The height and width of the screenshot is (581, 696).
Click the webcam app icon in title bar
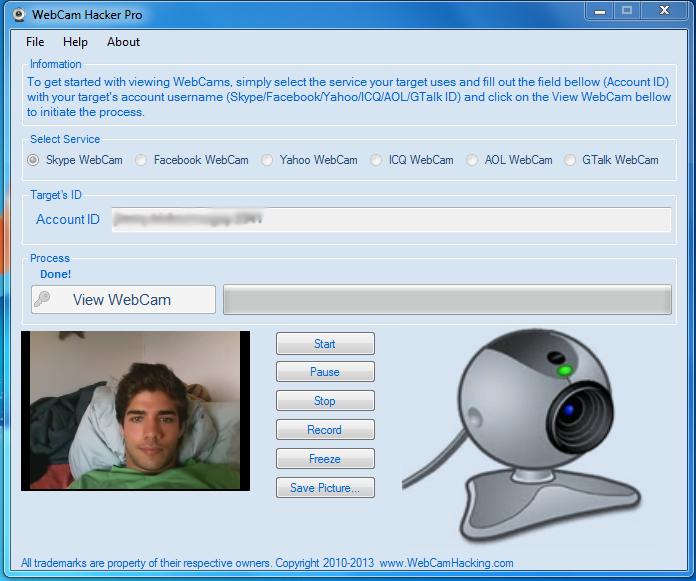pyautogui.click(x=19, y=15)
